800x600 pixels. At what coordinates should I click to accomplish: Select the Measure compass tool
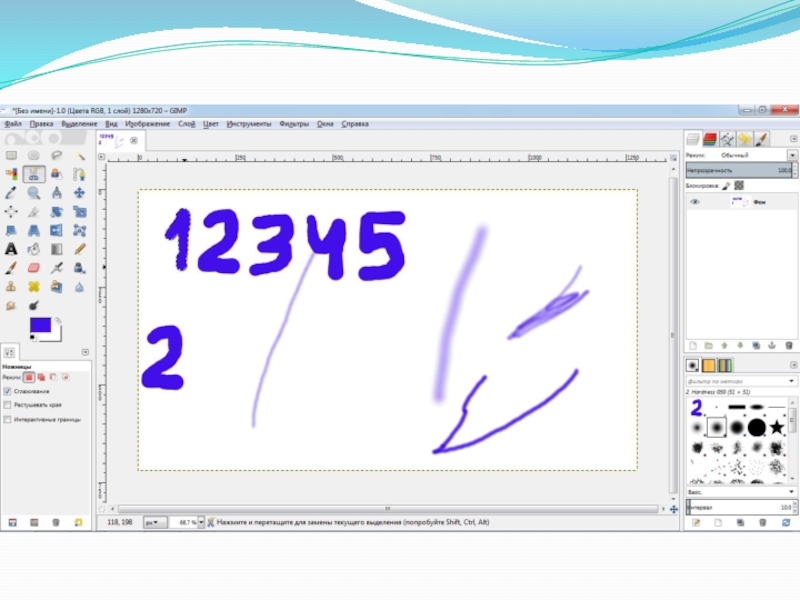click(57, 193)
